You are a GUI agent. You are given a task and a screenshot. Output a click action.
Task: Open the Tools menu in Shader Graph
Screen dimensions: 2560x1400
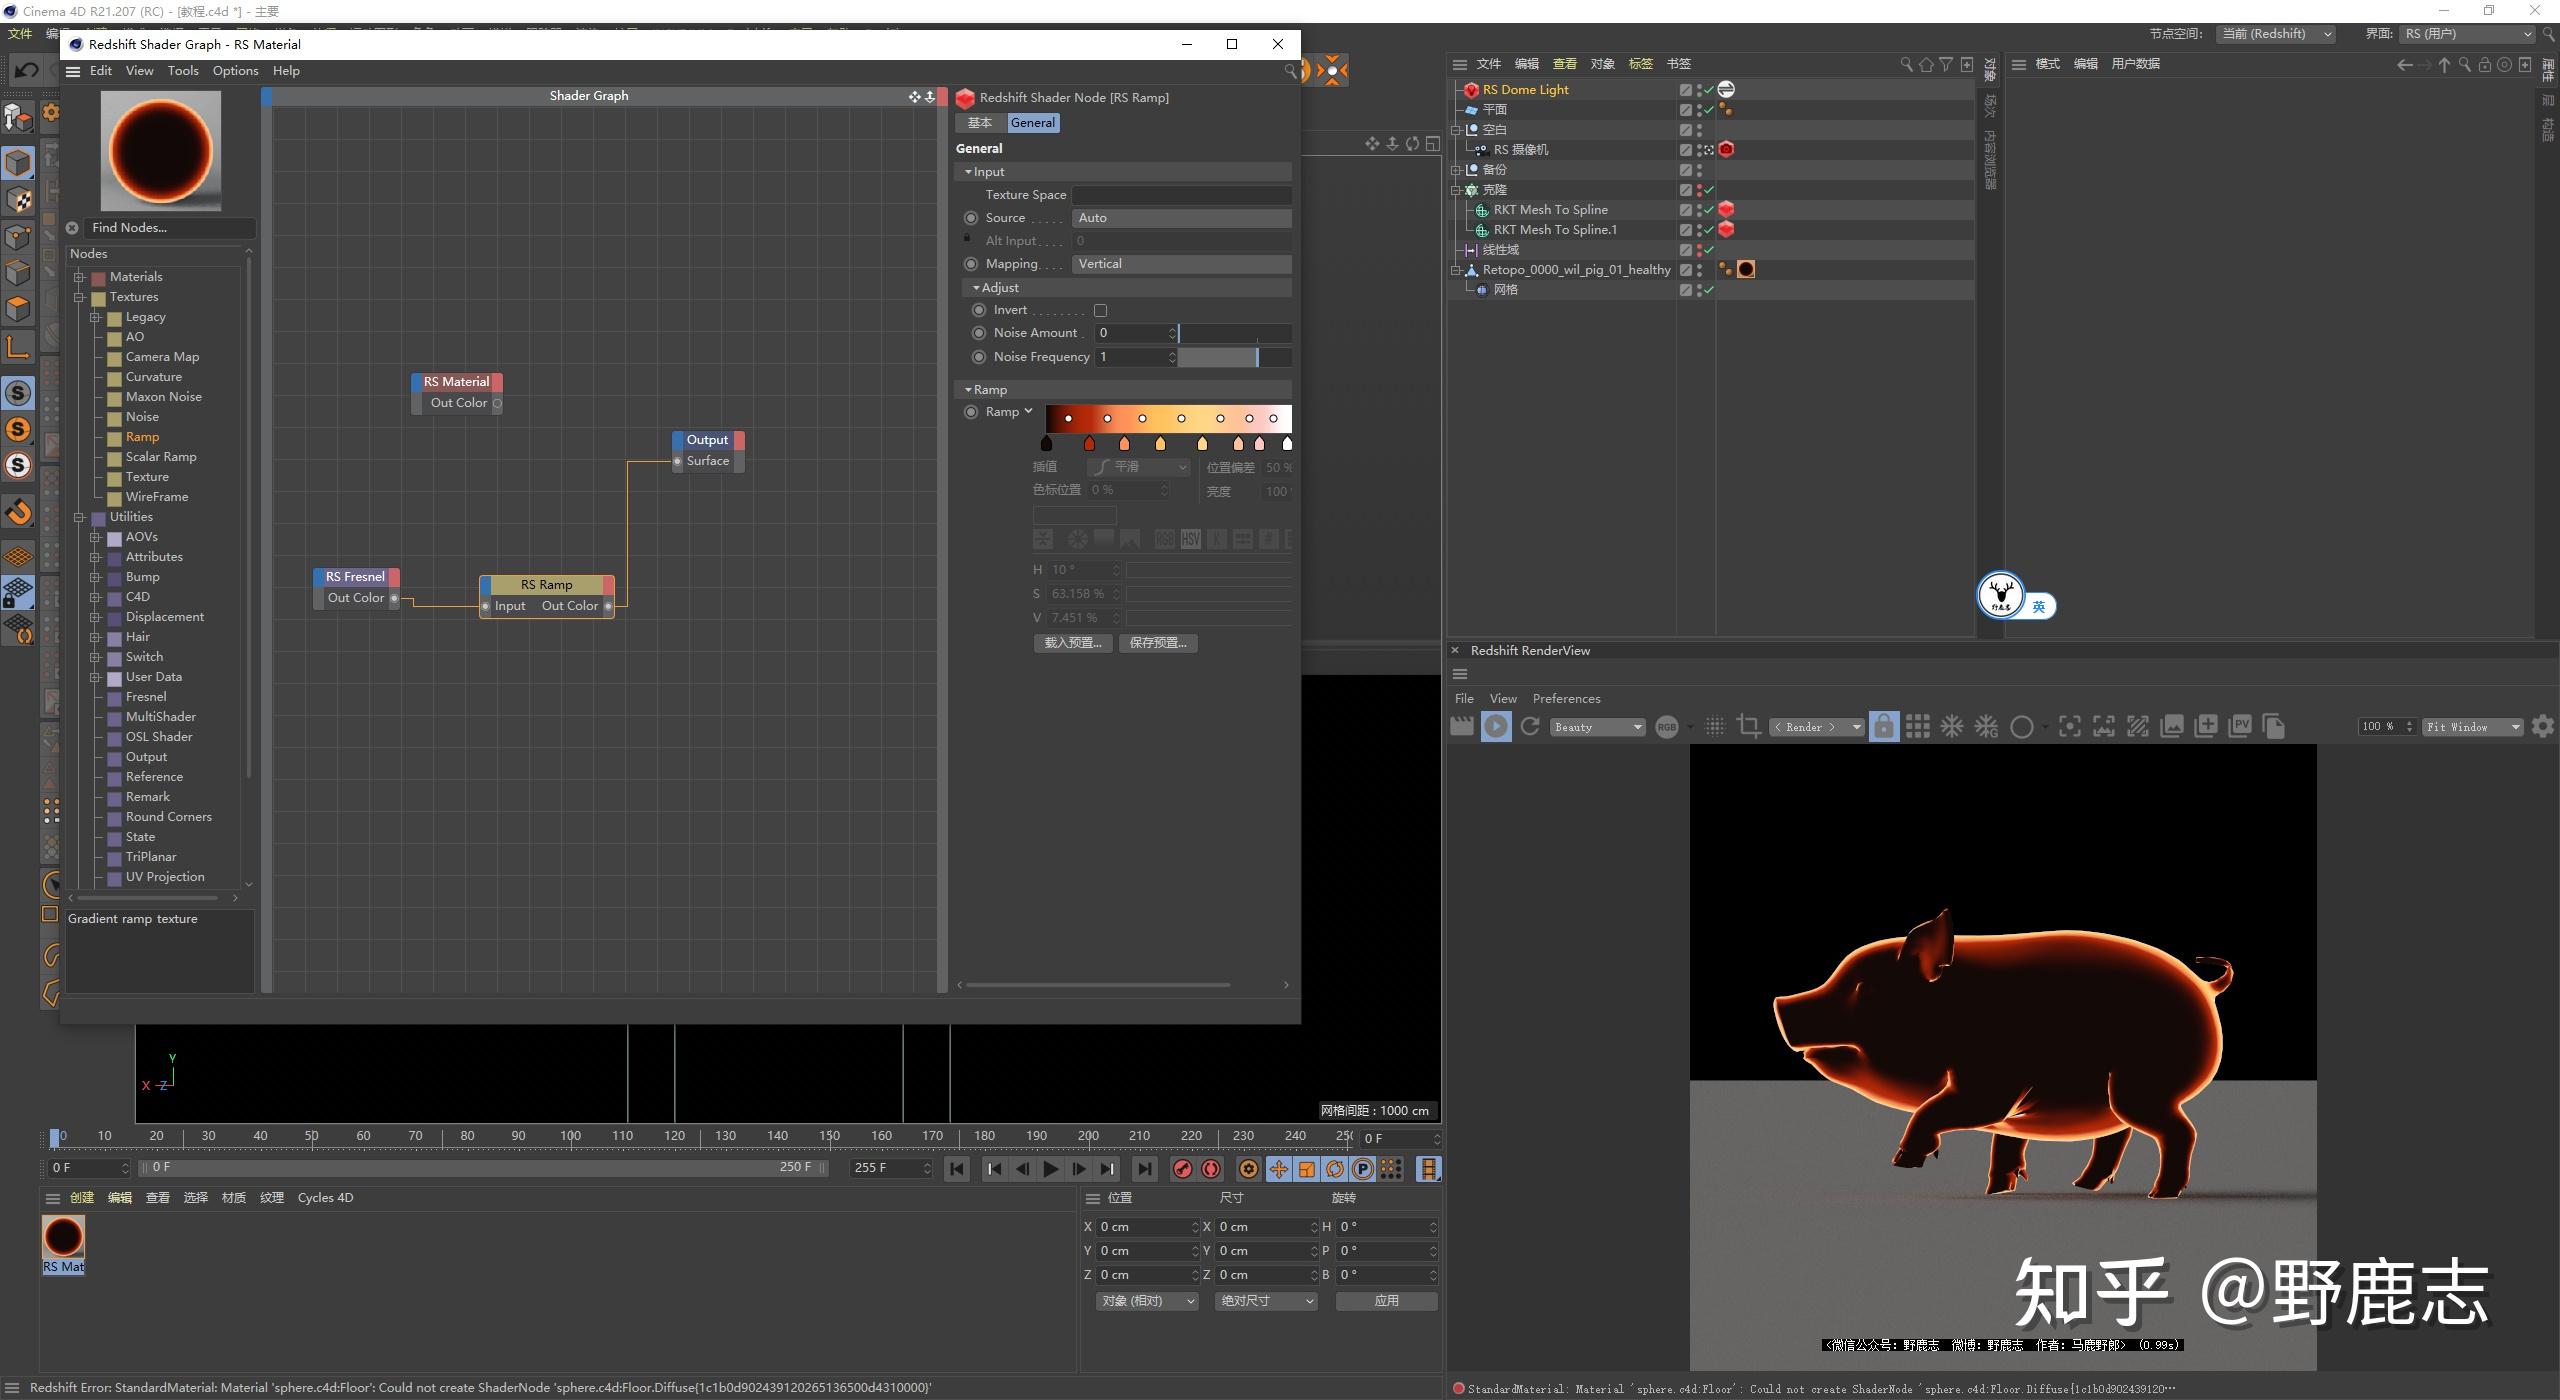pos(183,71)
